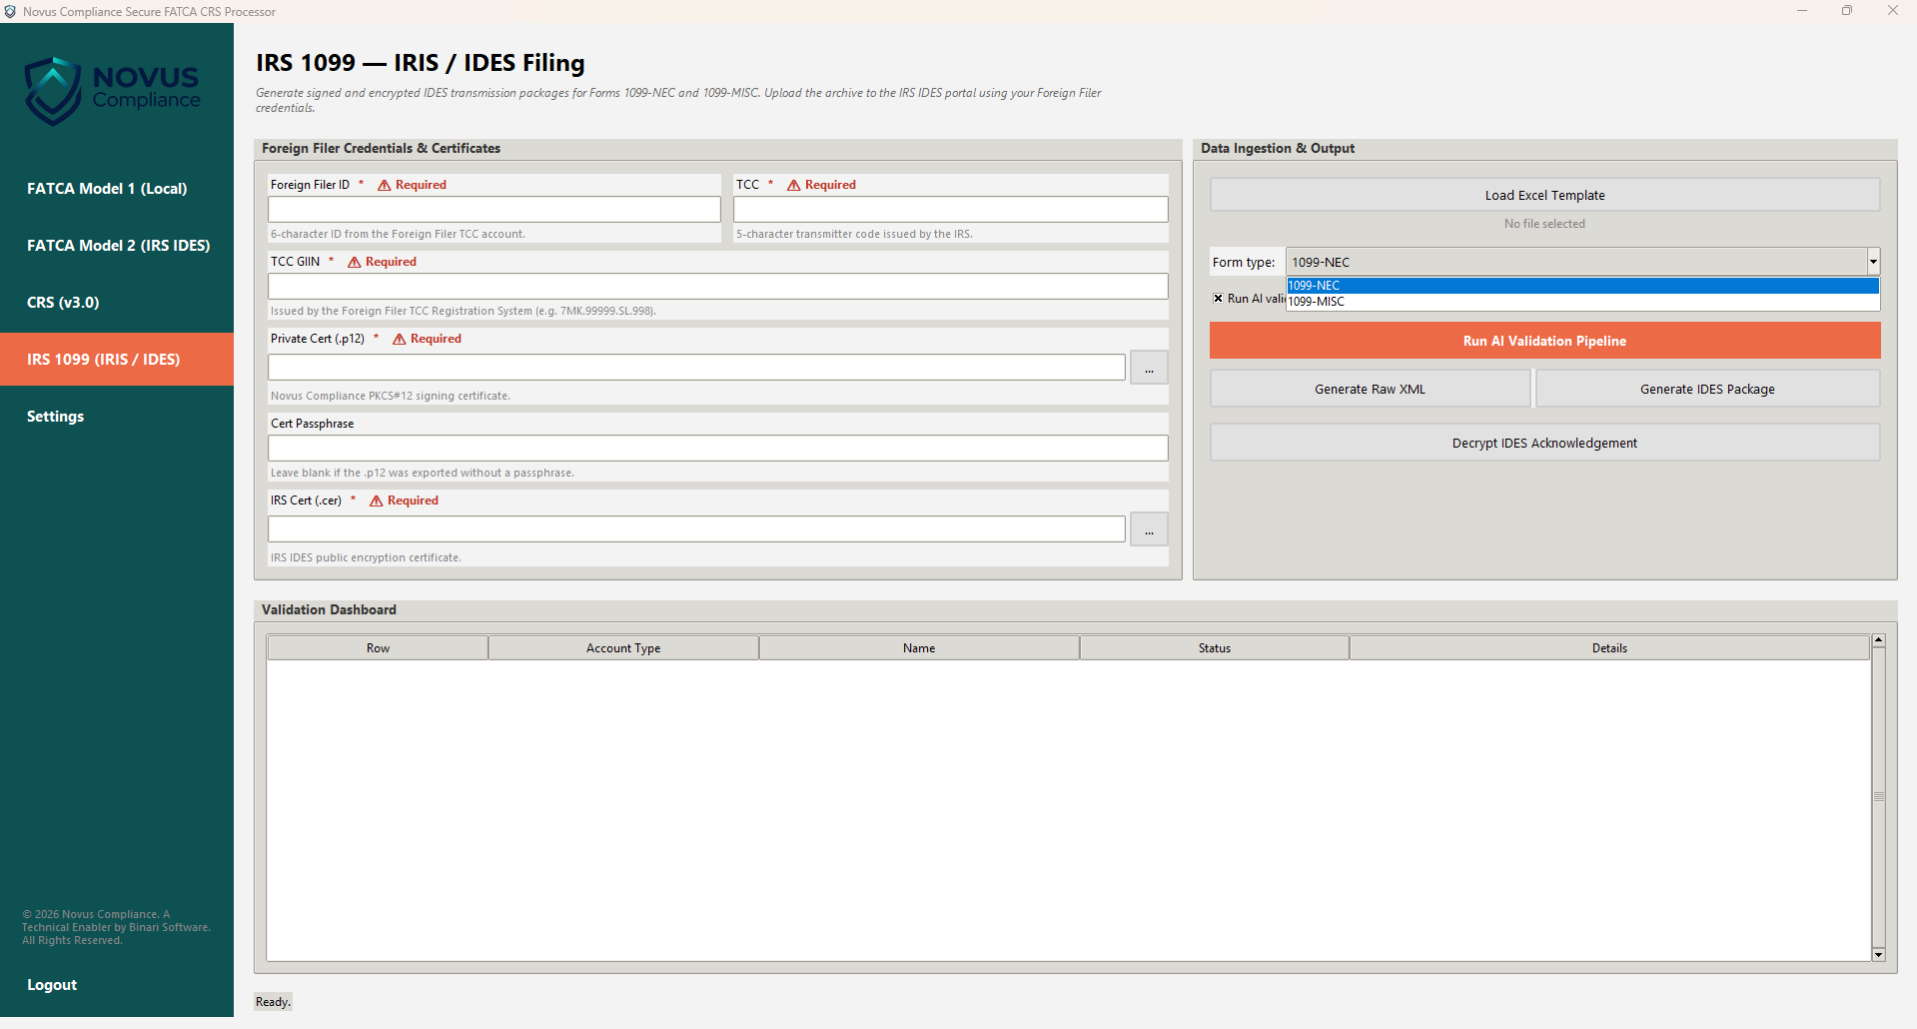The width and height of the screenshot is (1917, 1029).
Task: Click Generate Raw XML
Action: (x=1370, y=389)
